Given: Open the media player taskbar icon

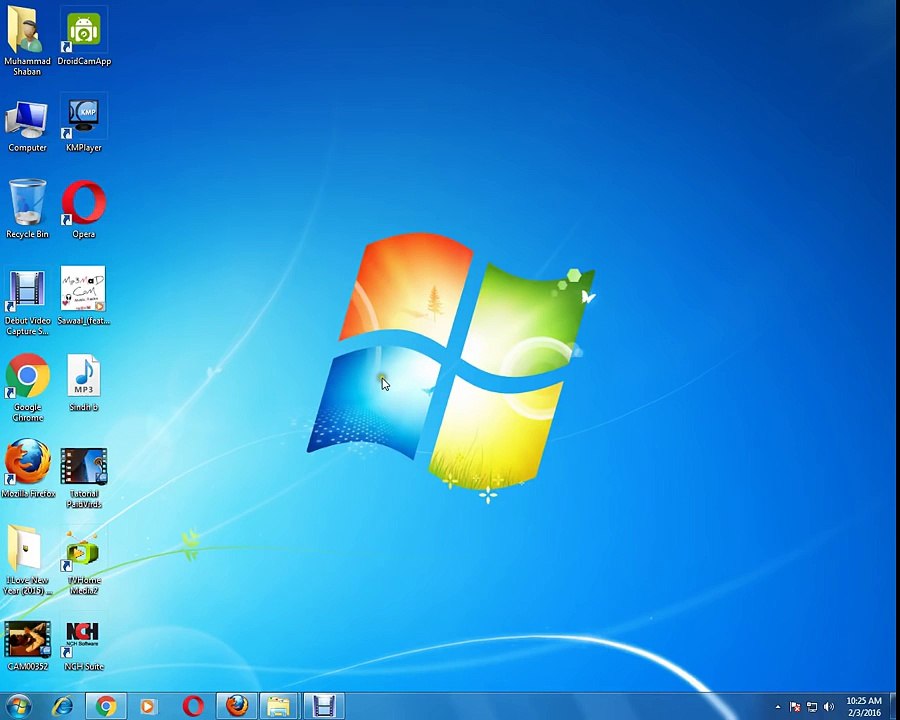Looking at the screenshot, I should click(x=148, y=706).
